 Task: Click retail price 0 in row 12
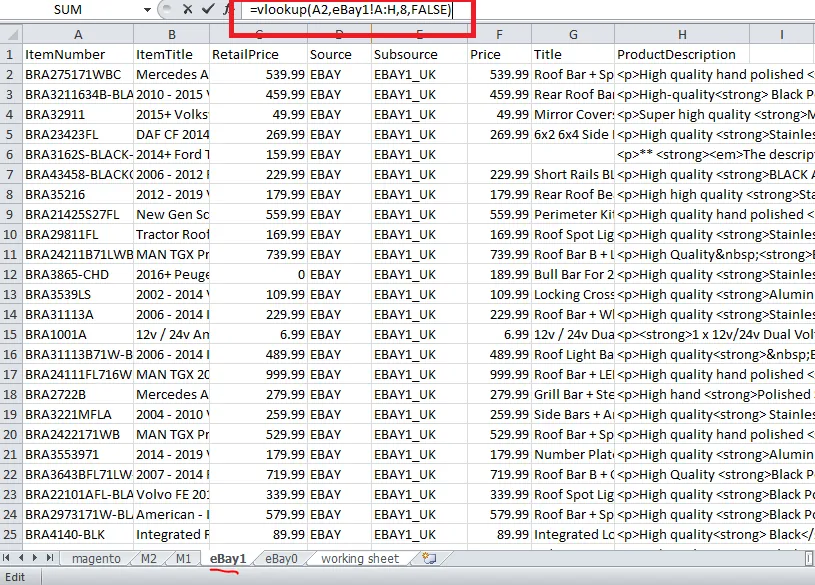(x=258, y=275)
